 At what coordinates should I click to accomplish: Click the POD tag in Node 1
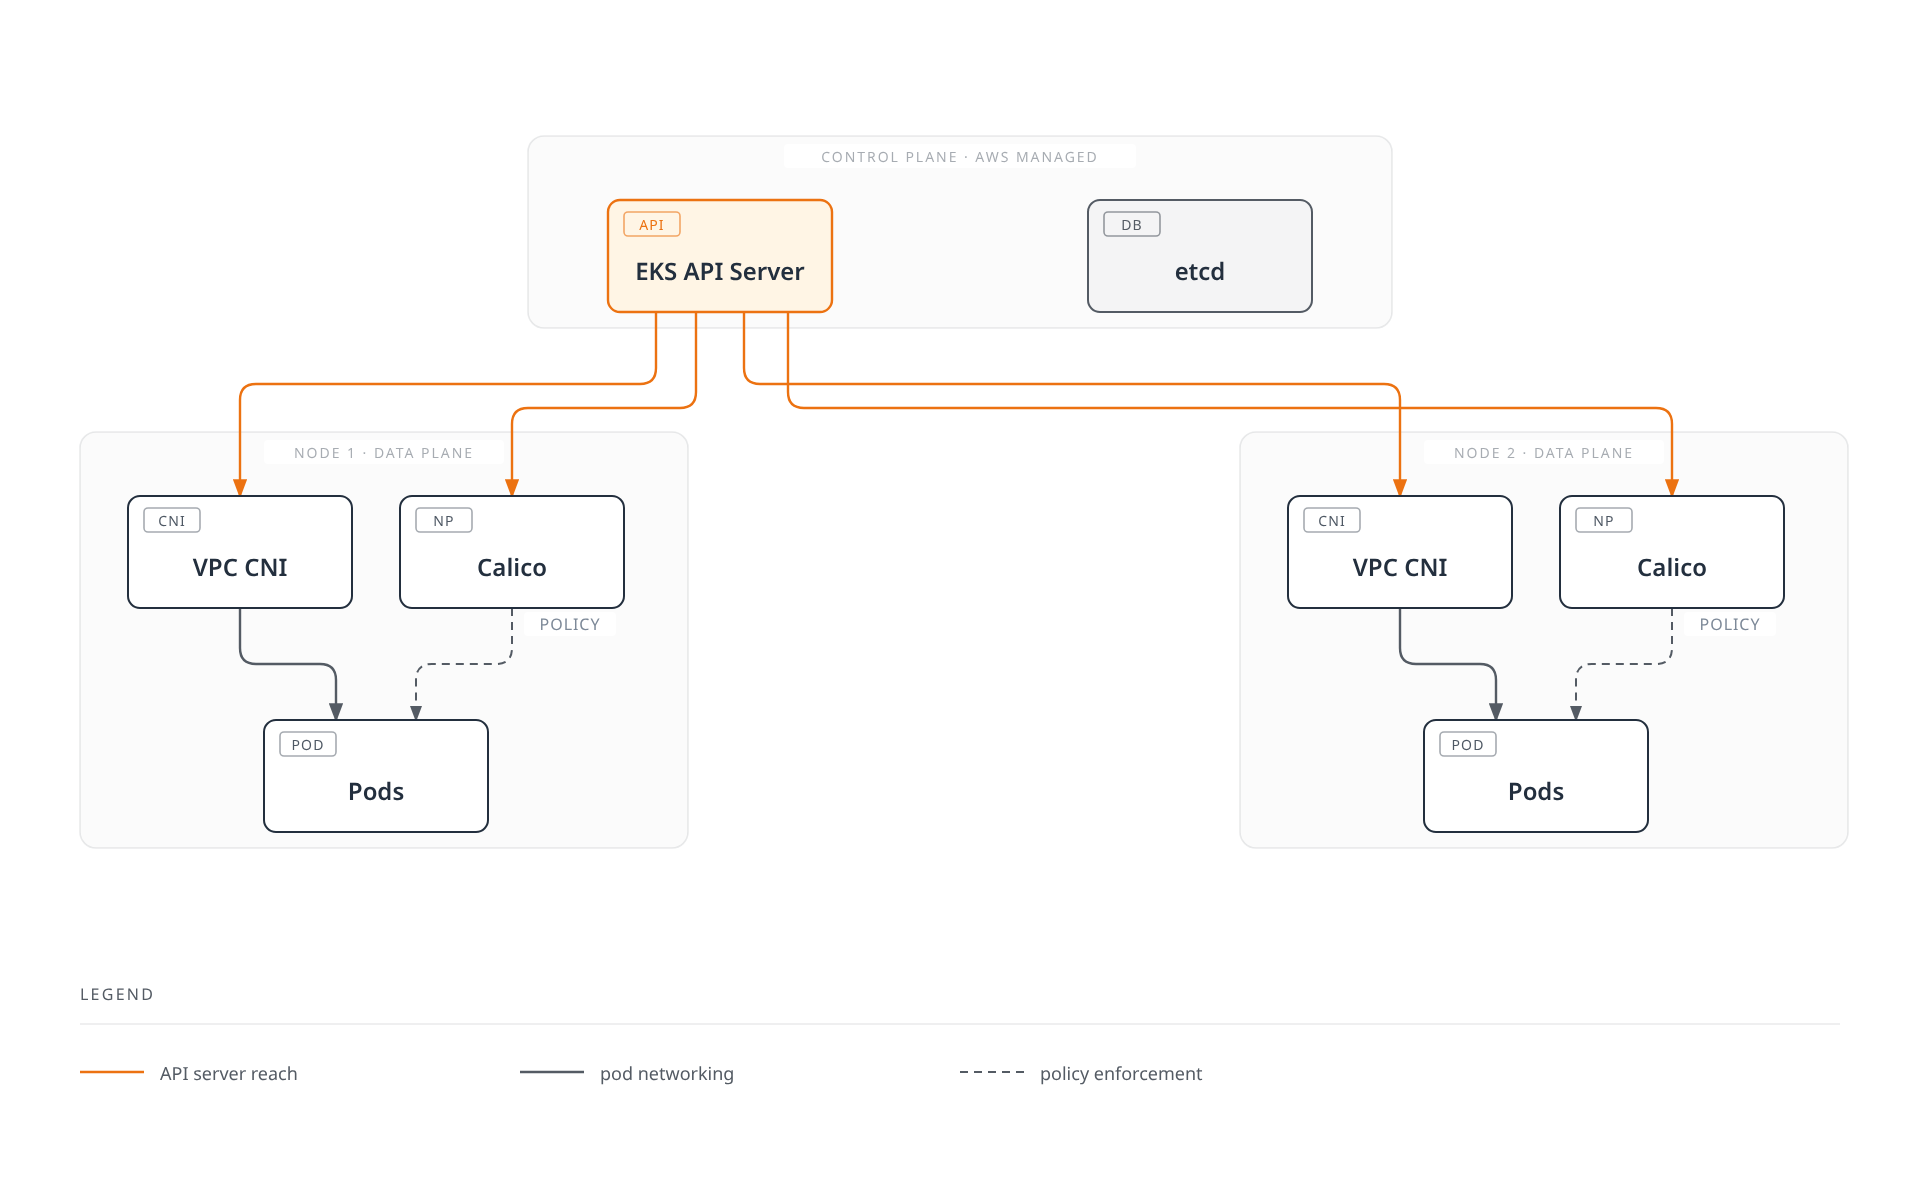308,744
